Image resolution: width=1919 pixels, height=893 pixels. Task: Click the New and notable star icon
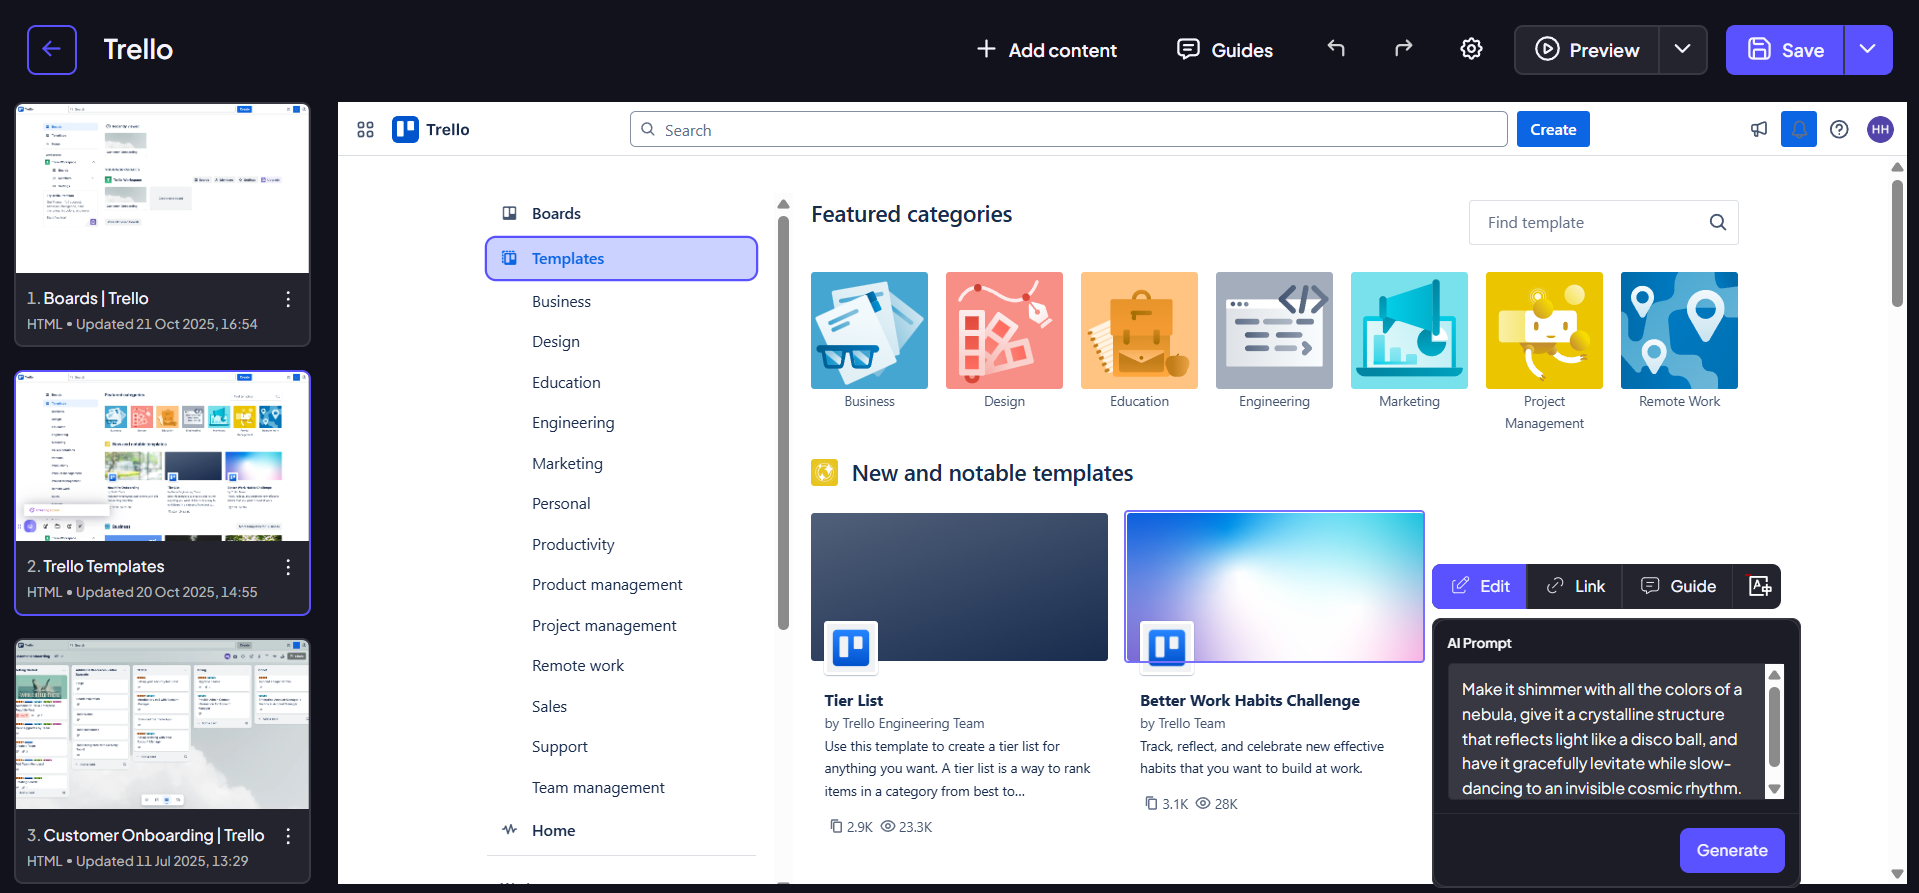click(x=824, y=472)
